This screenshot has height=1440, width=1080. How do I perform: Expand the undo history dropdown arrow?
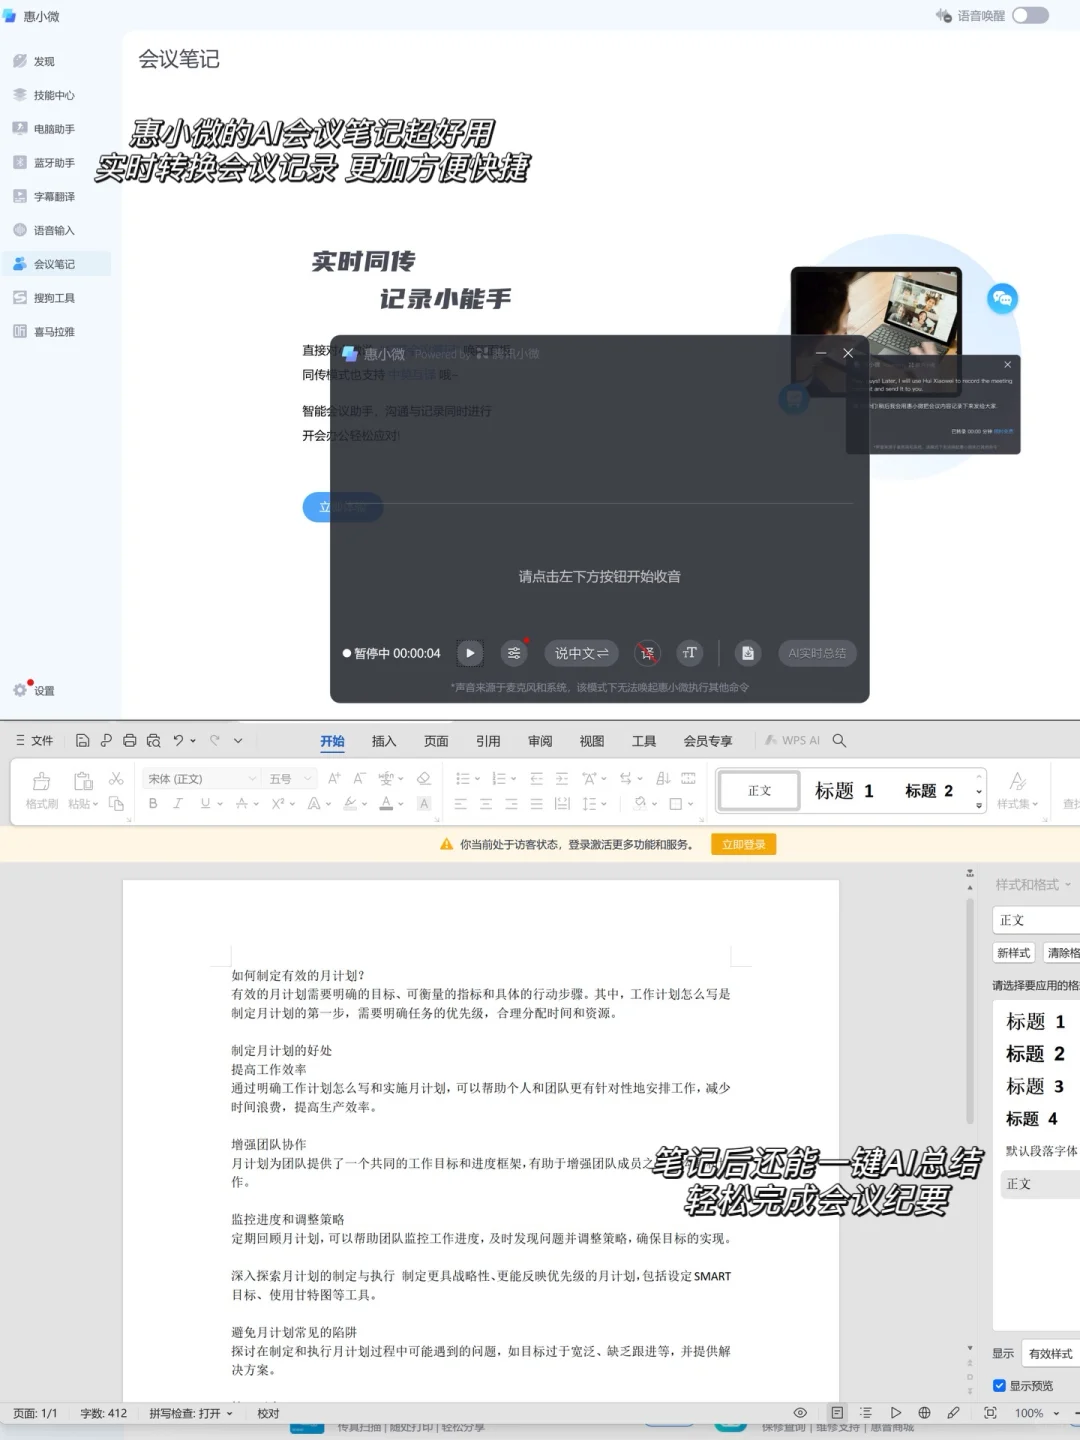click(x=193, y=741)
